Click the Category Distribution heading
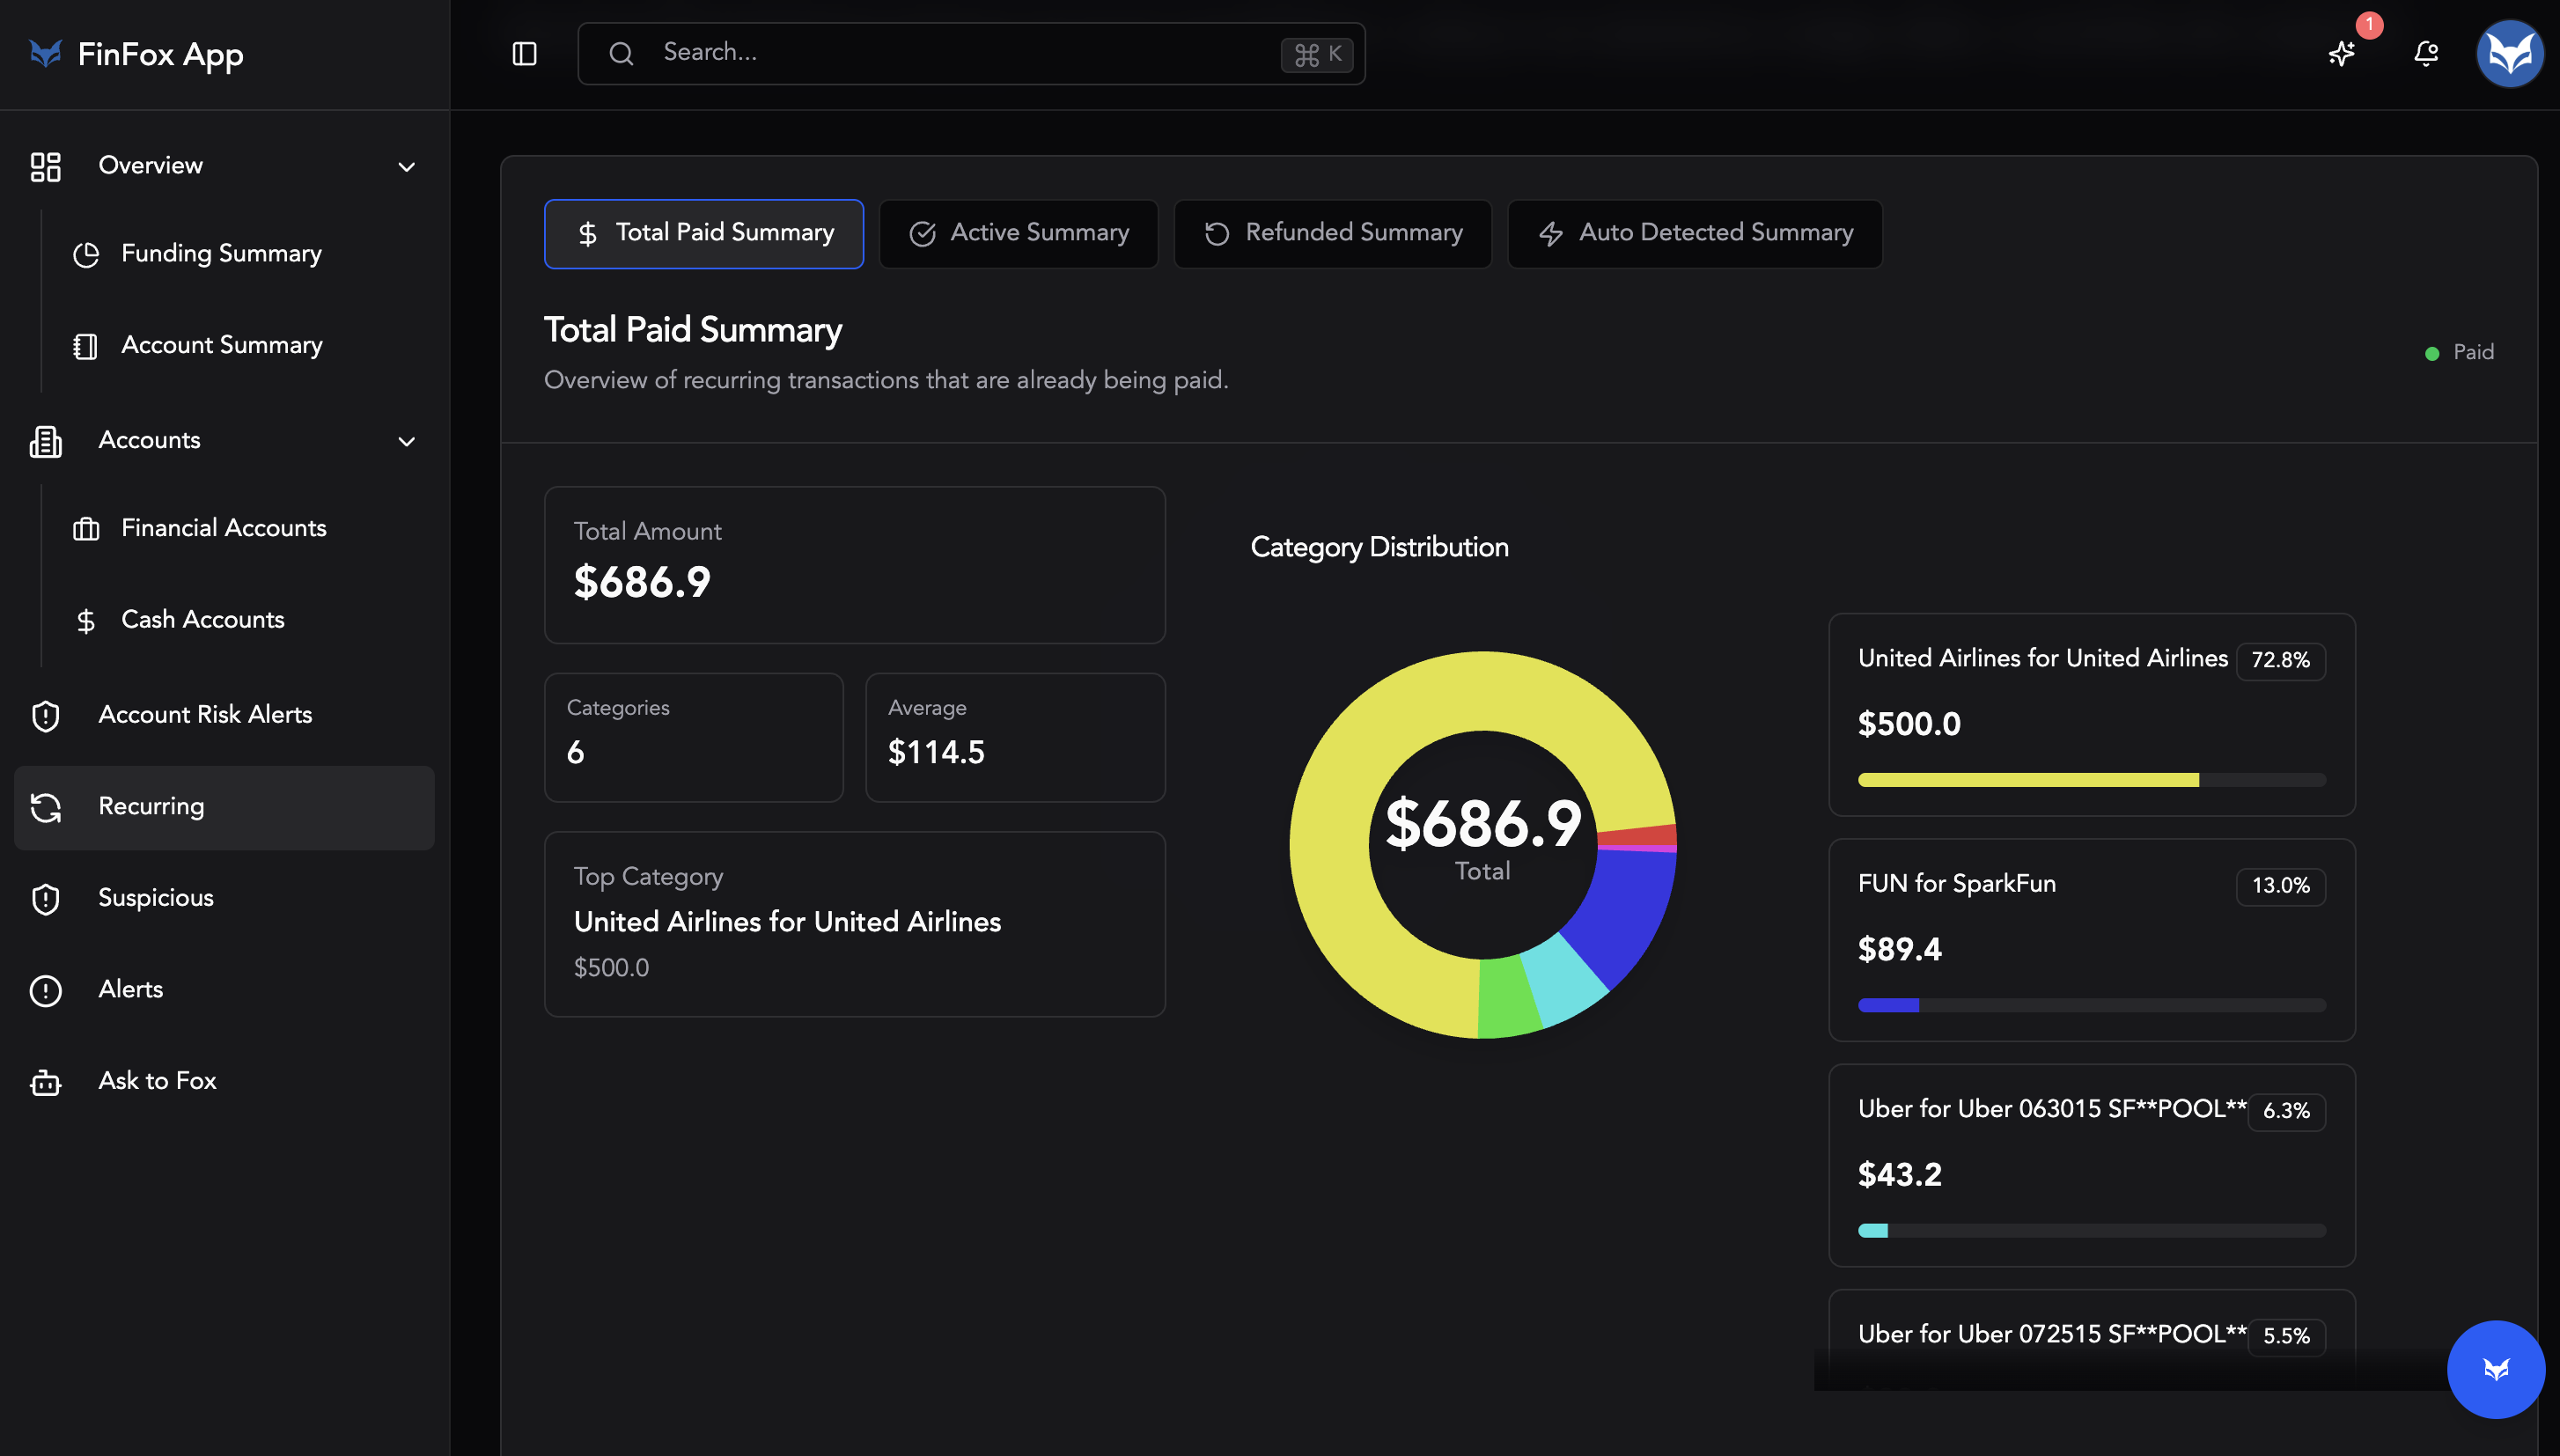 pyautogui.click(x=1379, y=547)
